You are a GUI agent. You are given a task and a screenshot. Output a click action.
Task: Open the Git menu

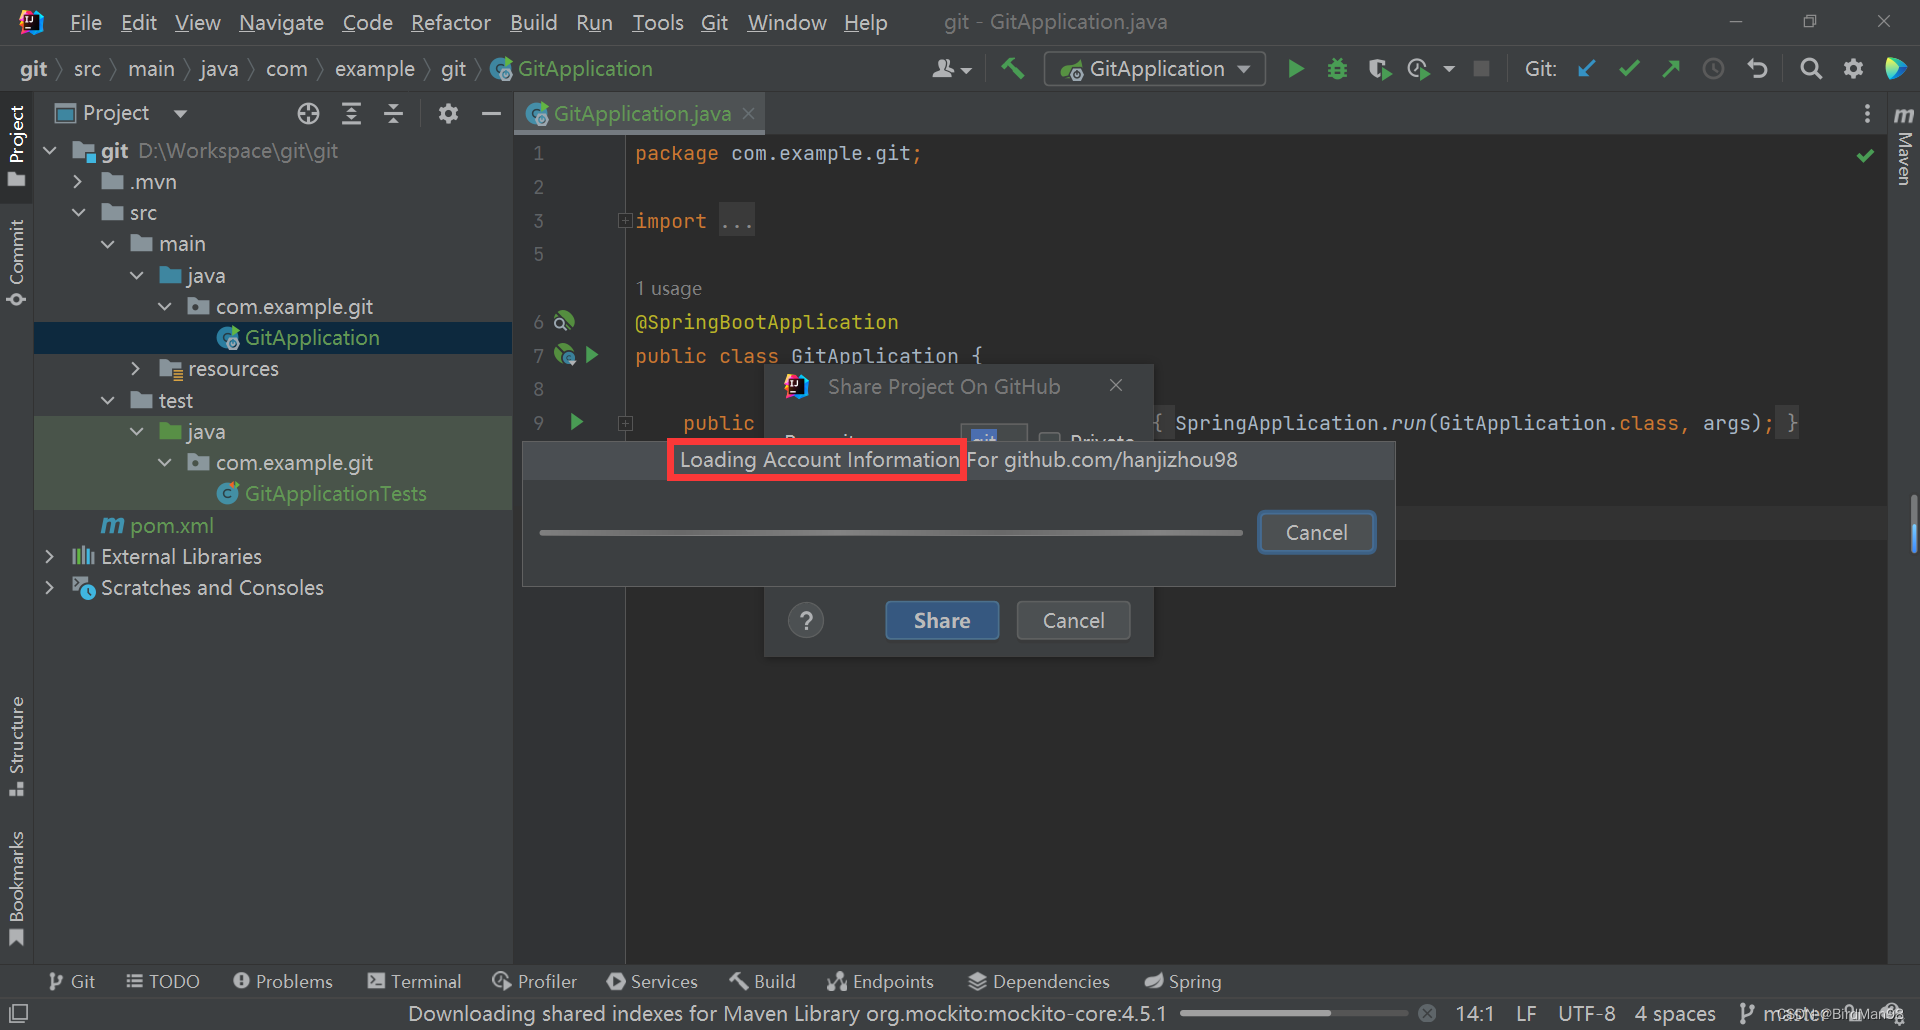pos(714,22)
